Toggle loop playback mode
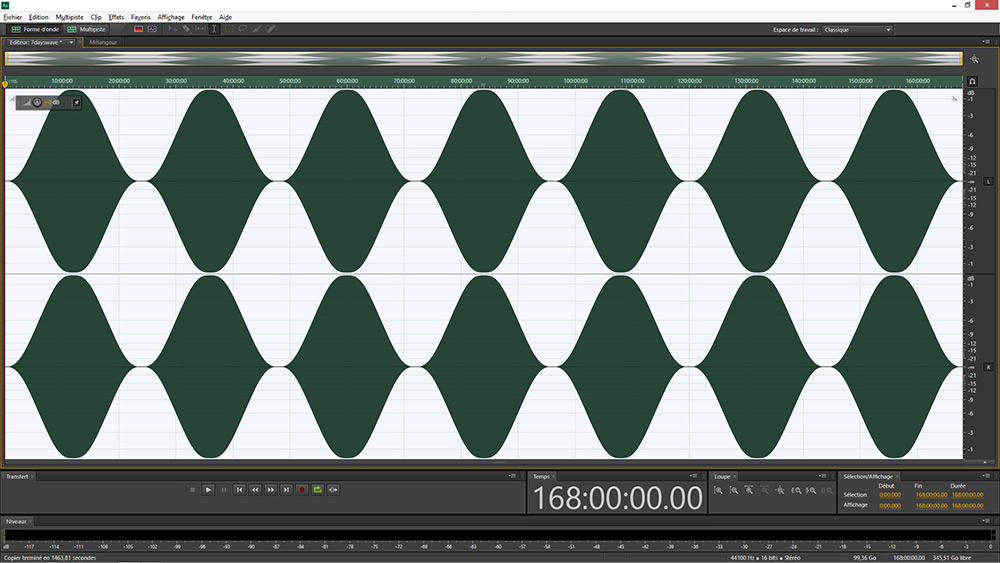1000x563 pixels. [317, 490]
